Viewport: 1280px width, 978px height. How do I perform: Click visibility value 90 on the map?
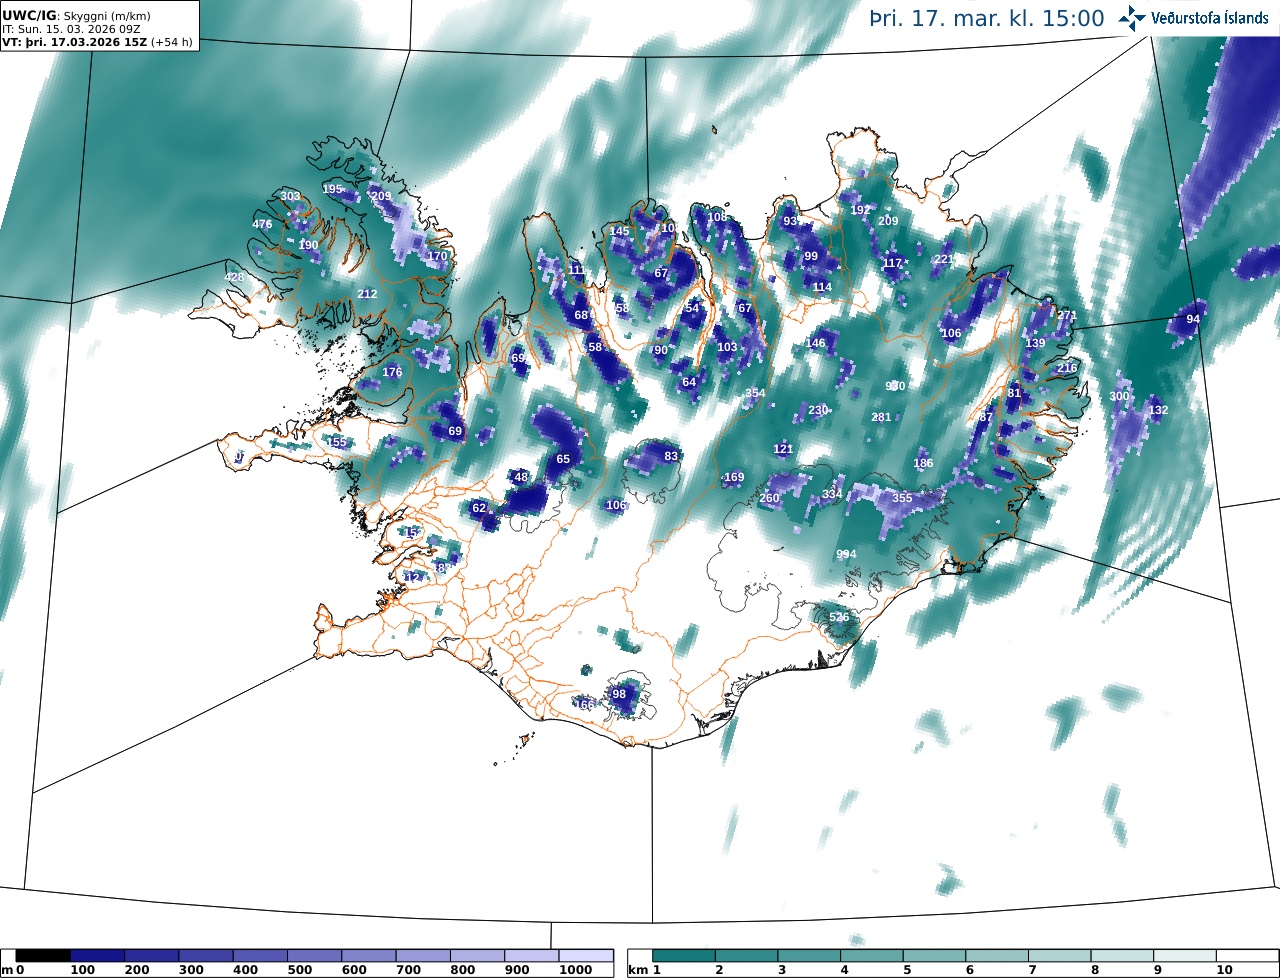pos(660,350)
